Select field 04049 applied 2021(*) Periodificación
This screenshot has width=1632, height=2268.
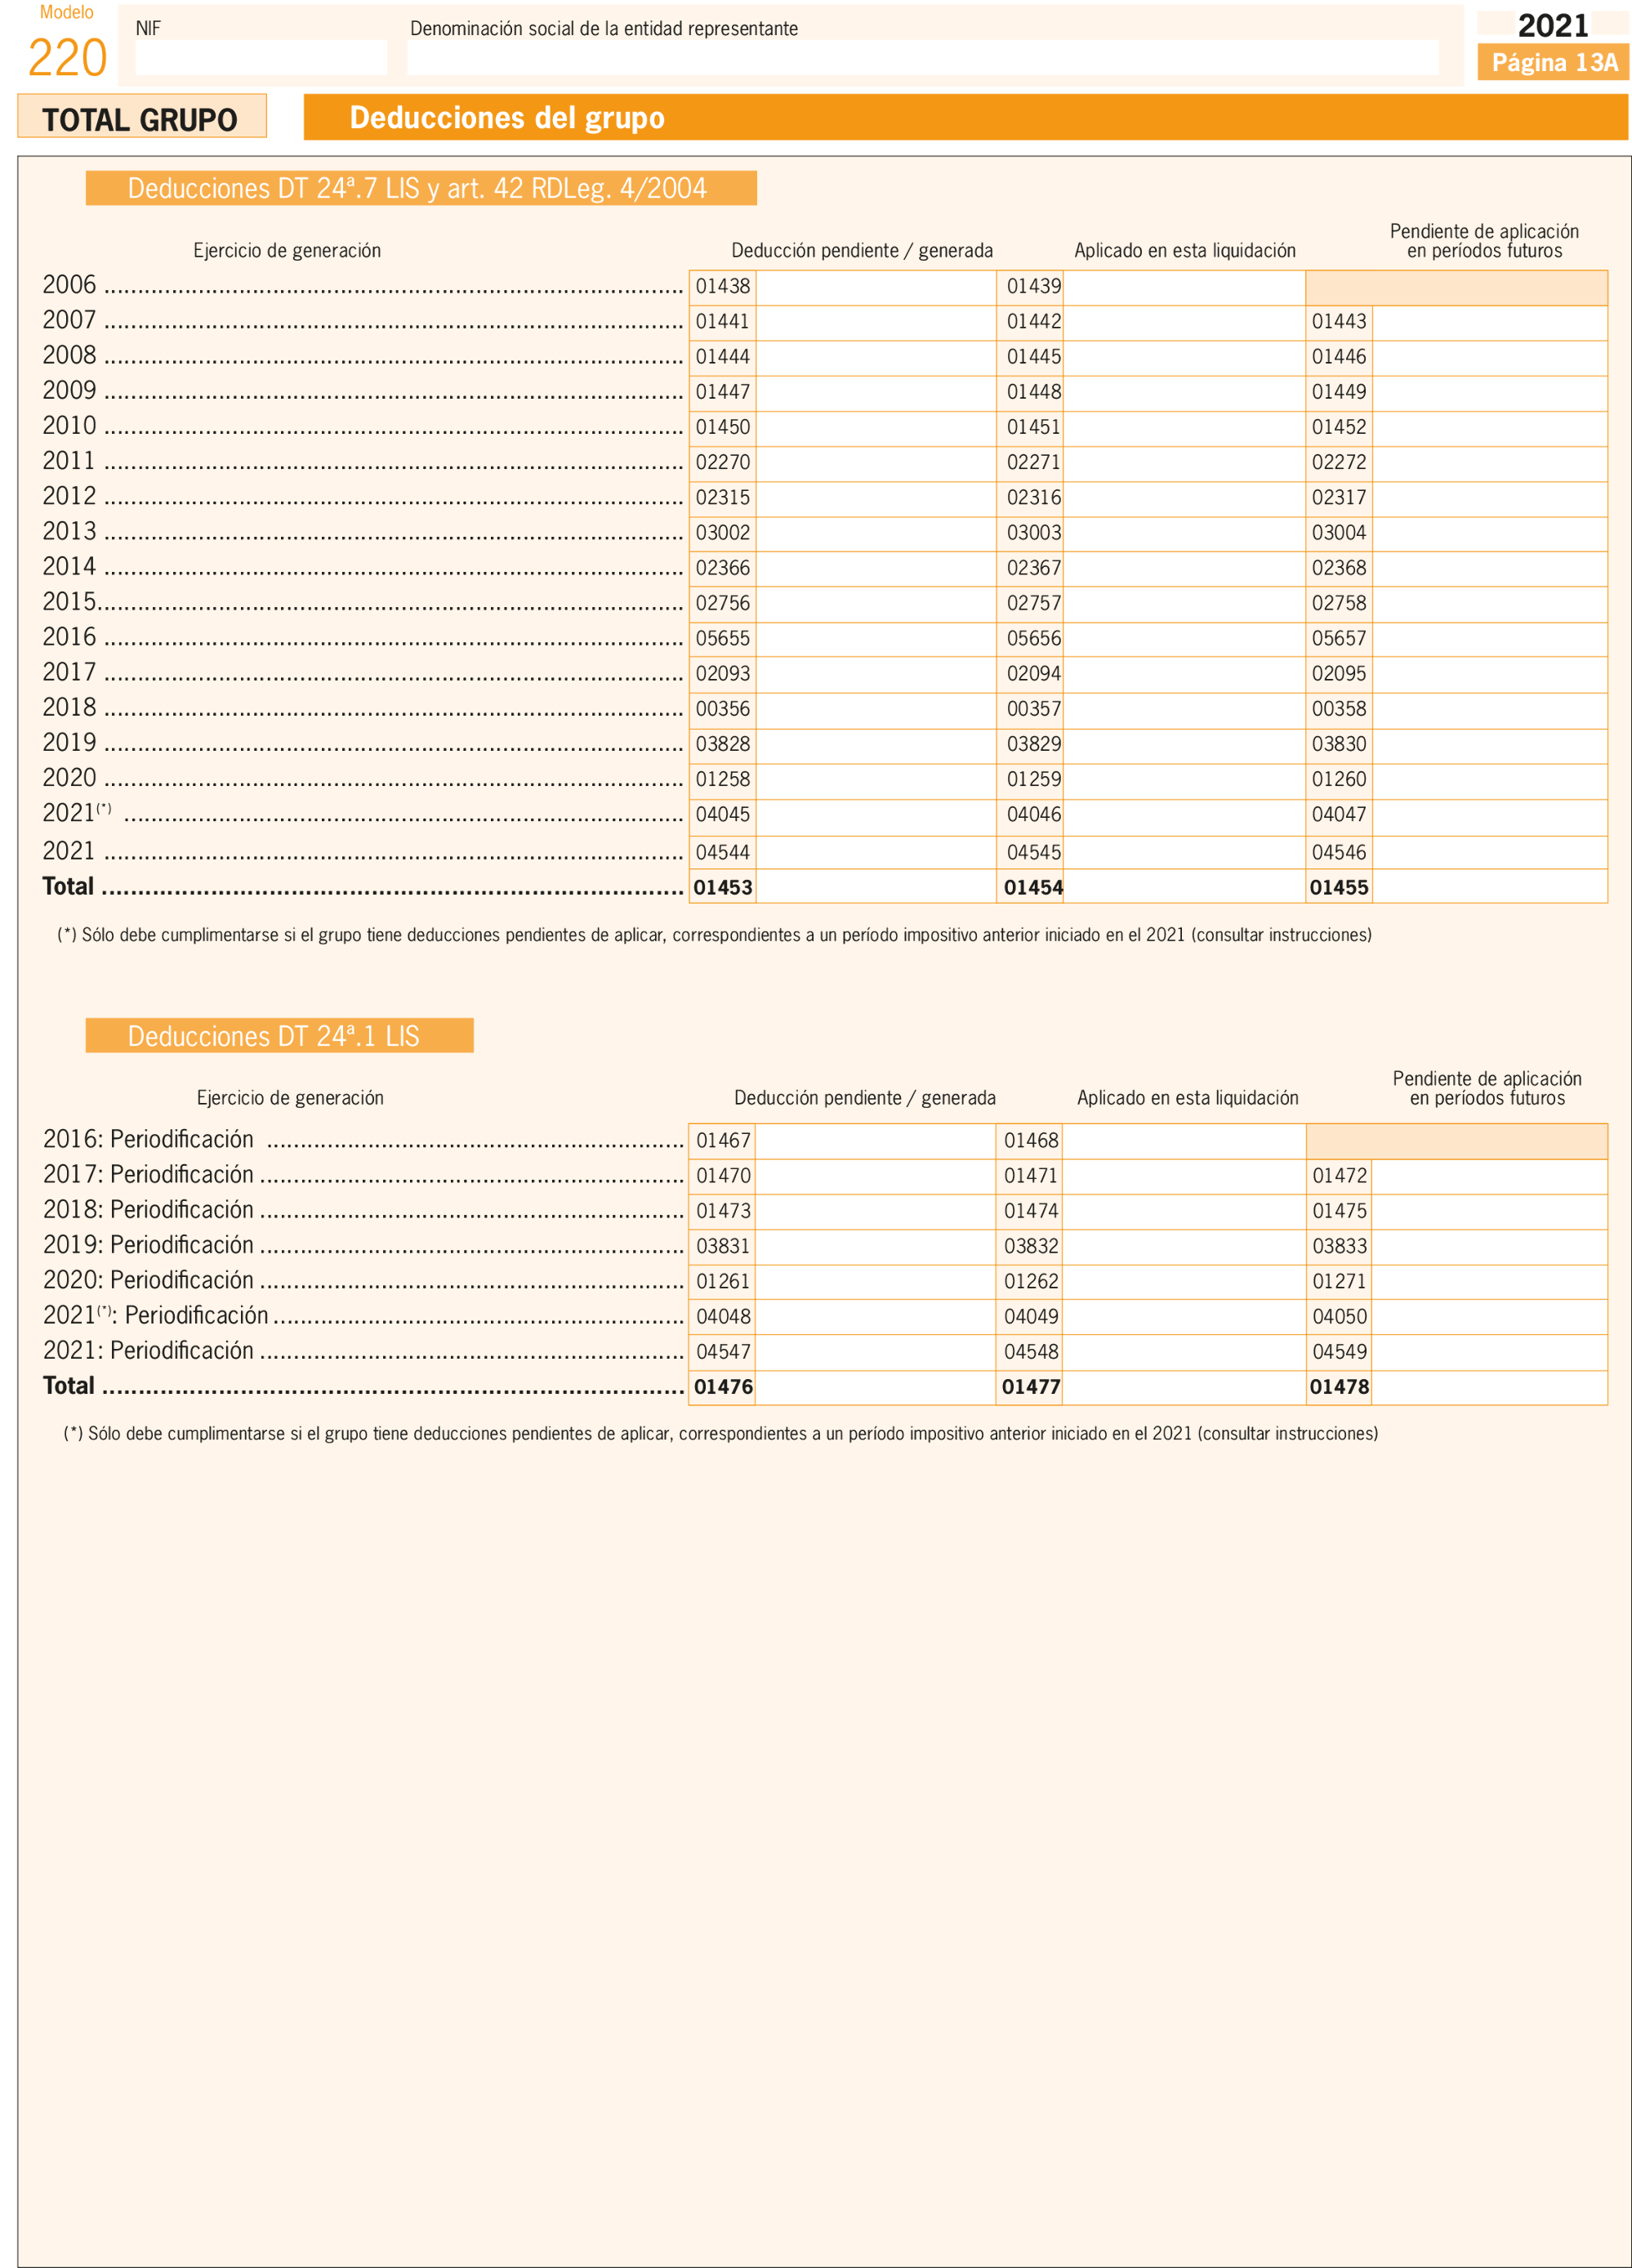pyautogui.click(x=1183, y=1317)
